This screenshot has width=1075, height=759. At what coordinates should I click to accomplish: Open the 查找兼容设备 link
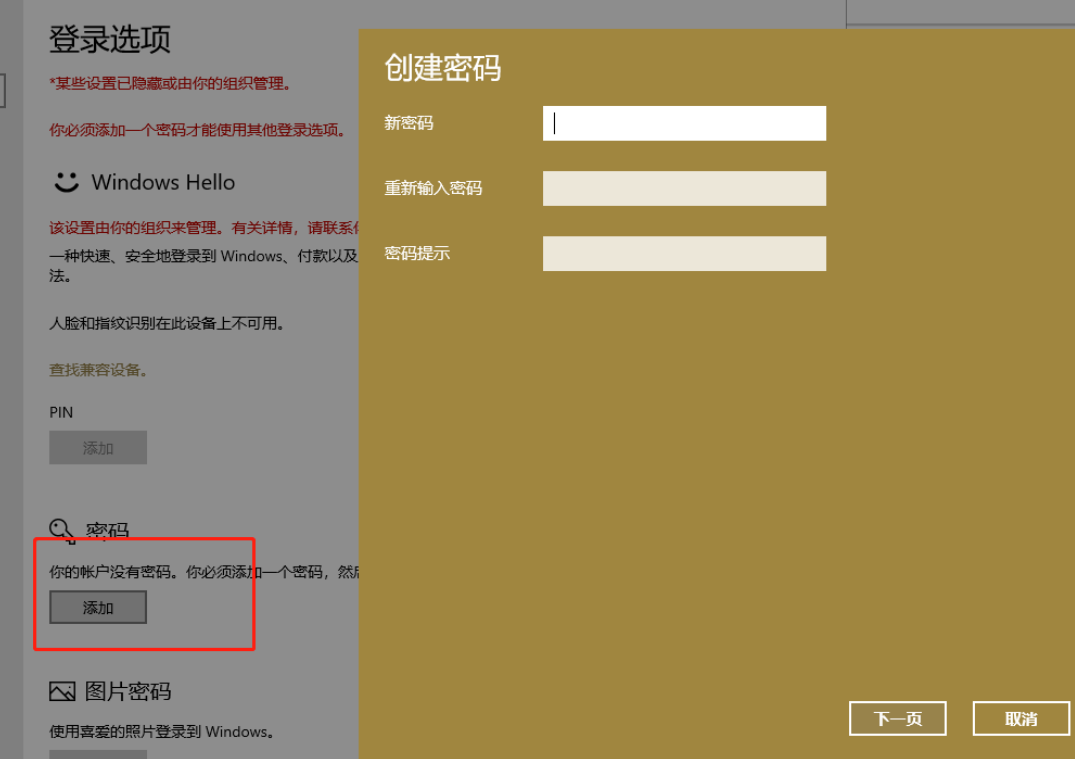click(99, 370)
